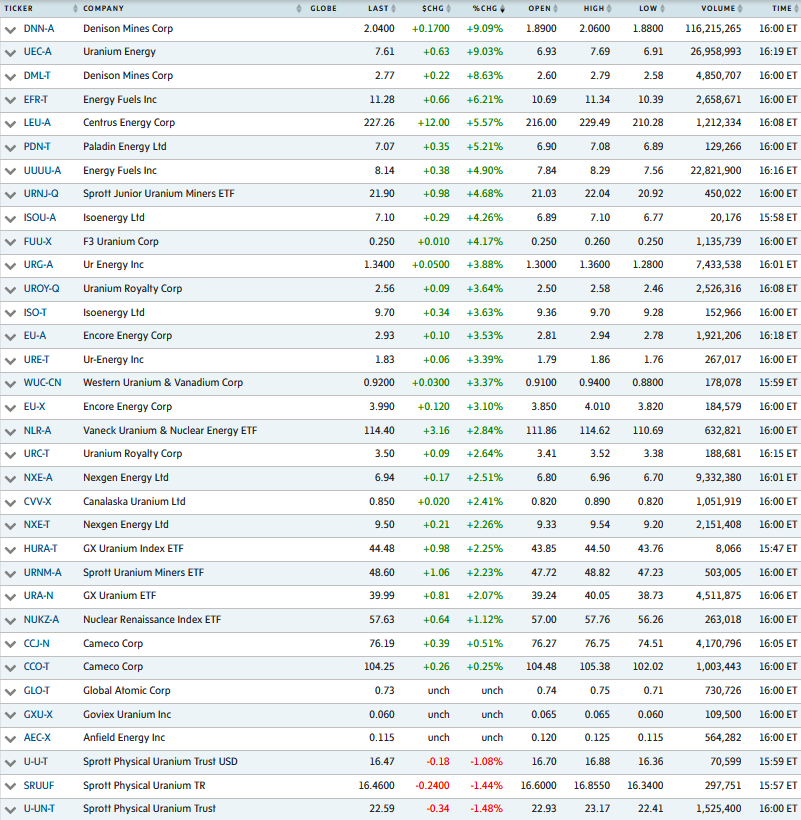Select 'F3 Uranium Corp' company name
801x820 pixels.
tap(121, 242)
